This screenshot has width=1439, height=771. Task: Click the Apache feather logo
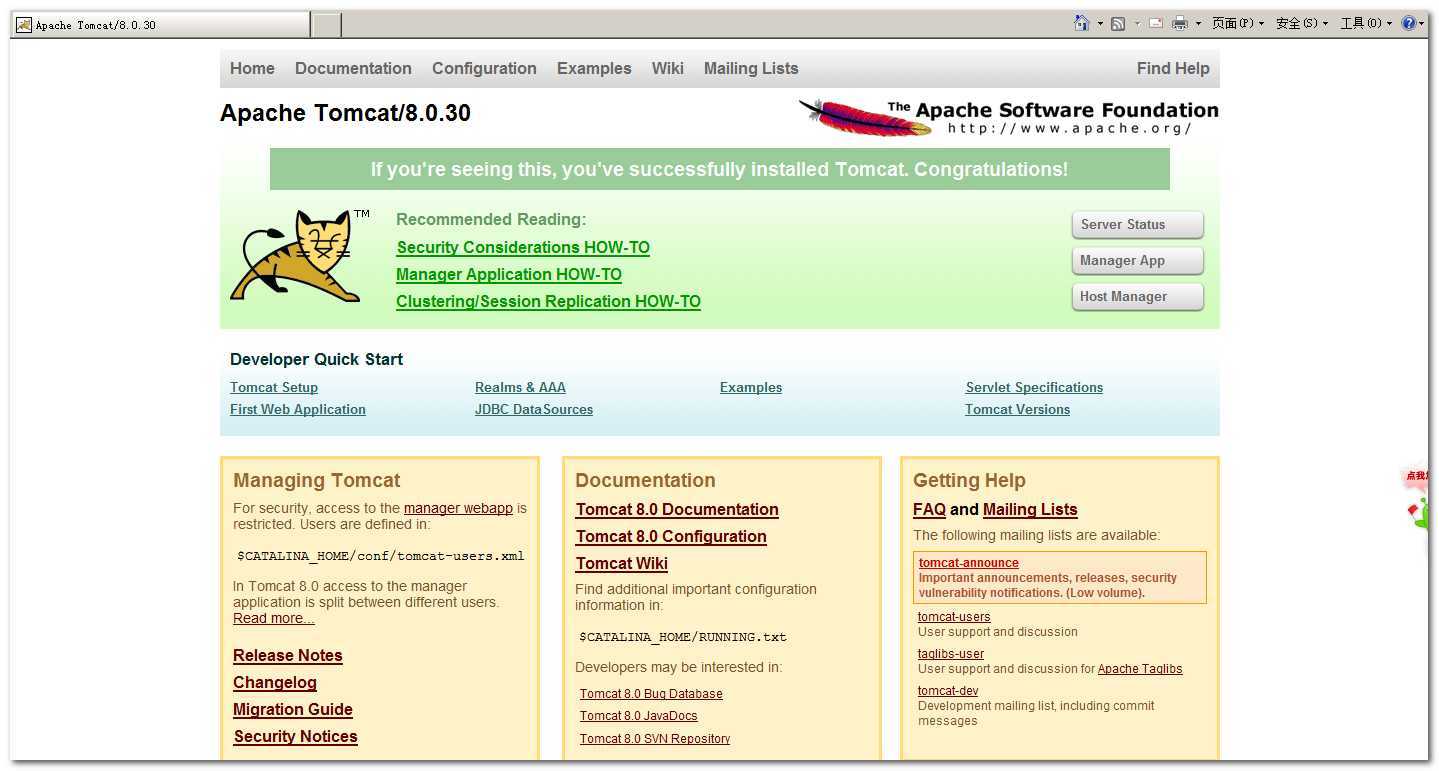[x=866, y=117]
